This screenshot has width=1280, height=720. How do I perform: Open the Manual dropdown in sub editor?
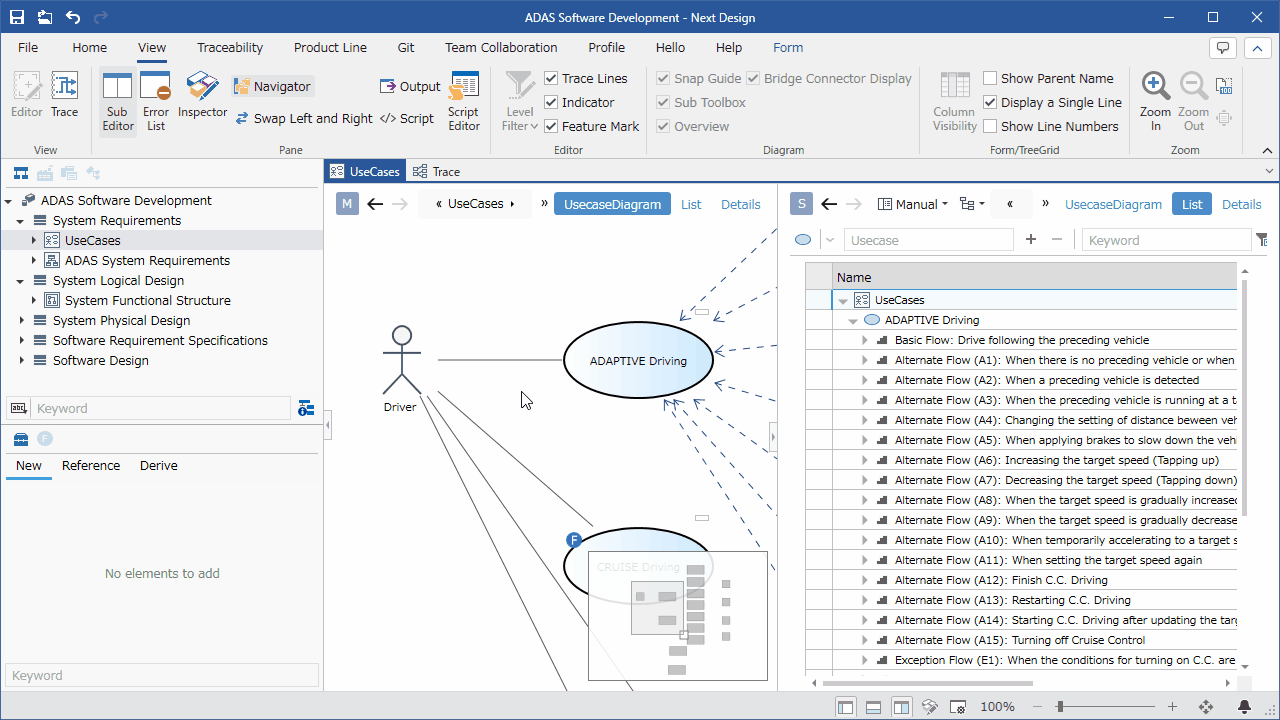913,204
